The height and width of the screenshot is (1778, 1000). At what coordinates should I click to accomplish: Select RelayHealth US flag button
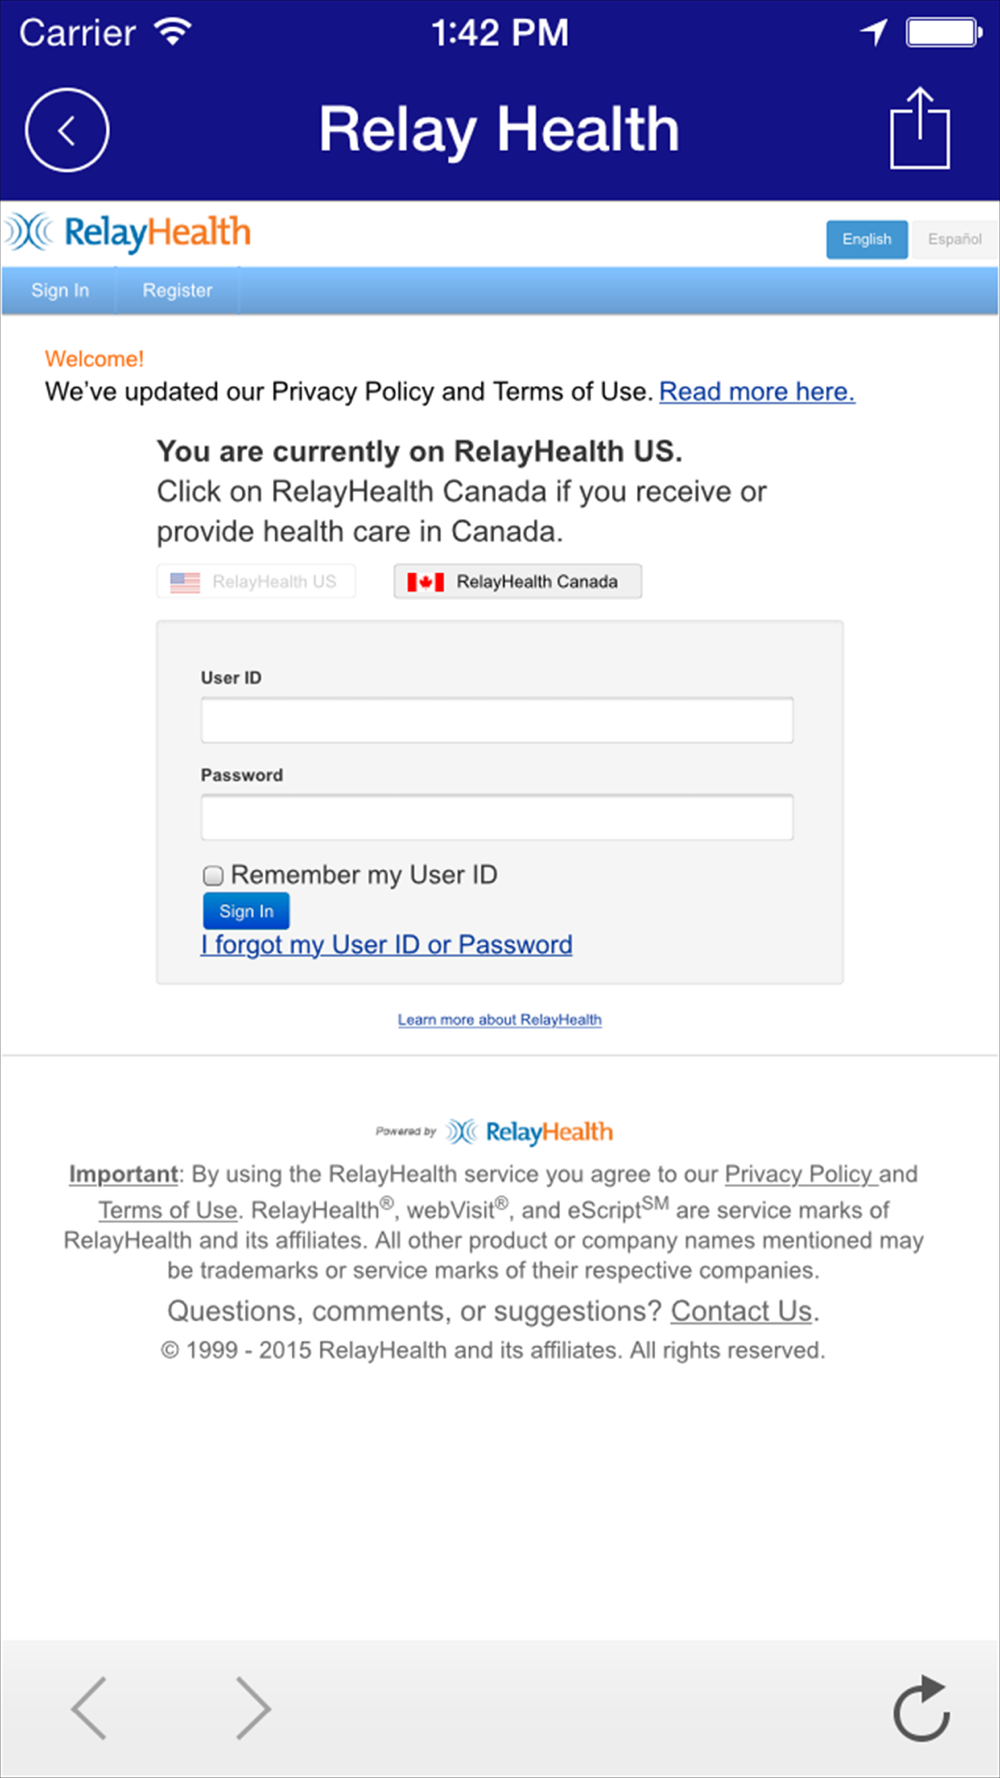pyautogui.click(x=256, y=582)
